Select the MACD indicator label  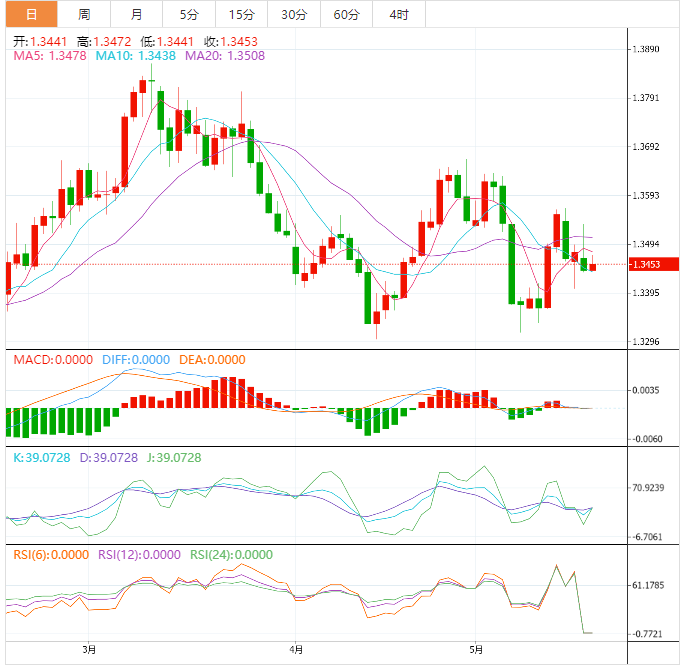pos(52,359)
